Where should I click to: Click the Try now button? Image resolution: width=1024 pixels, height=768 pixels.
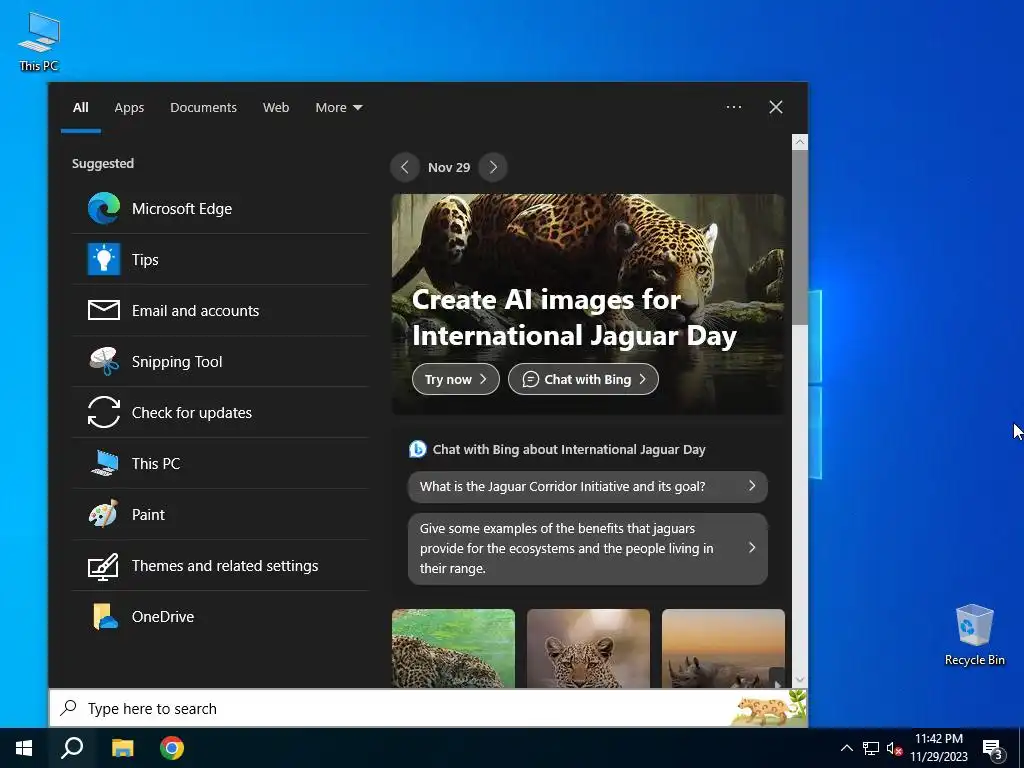456,379
